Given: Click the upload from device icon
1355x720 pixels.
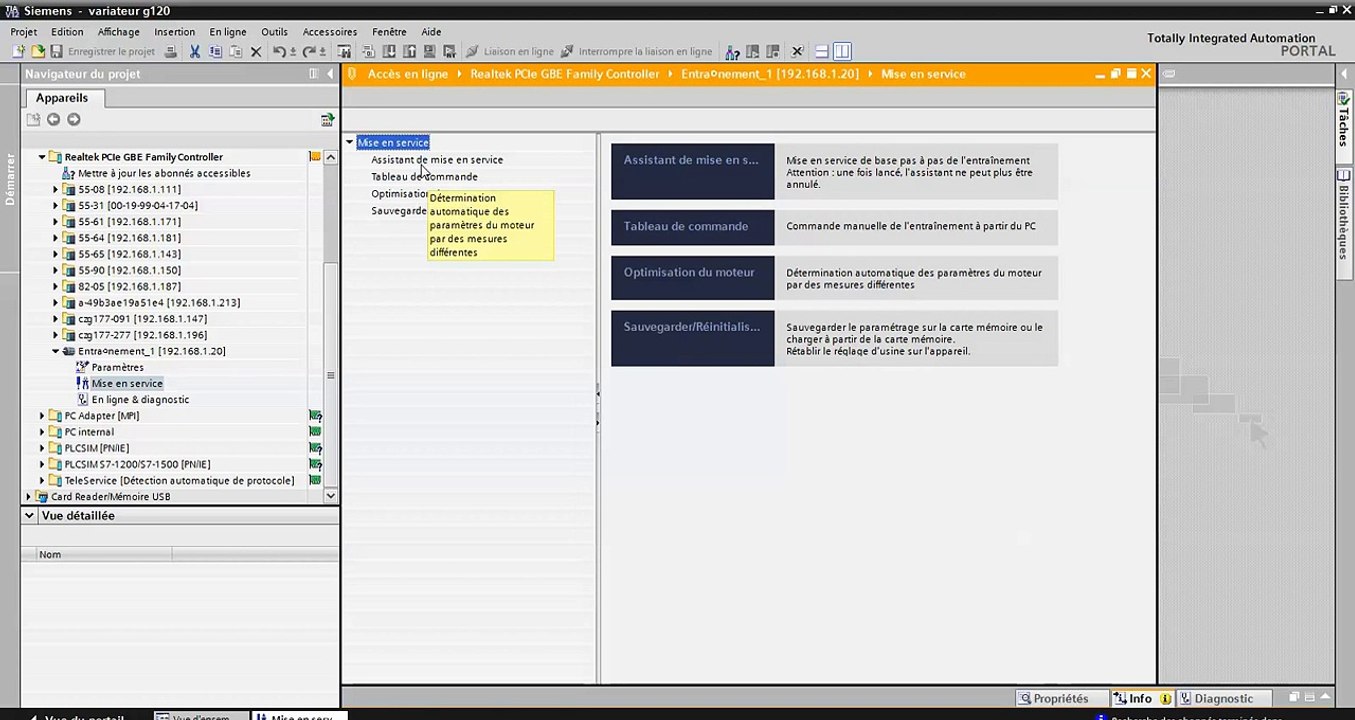Looking at the screenshot, I should point(409,51).
